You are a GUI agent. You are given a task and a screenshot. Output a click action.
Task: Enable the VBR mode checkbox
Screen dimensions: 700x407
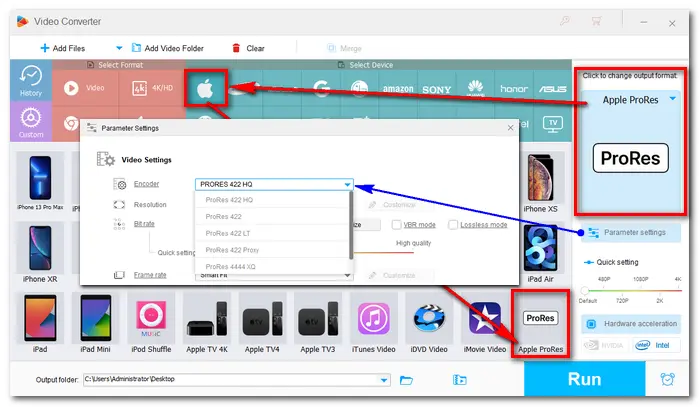point(396,224)
